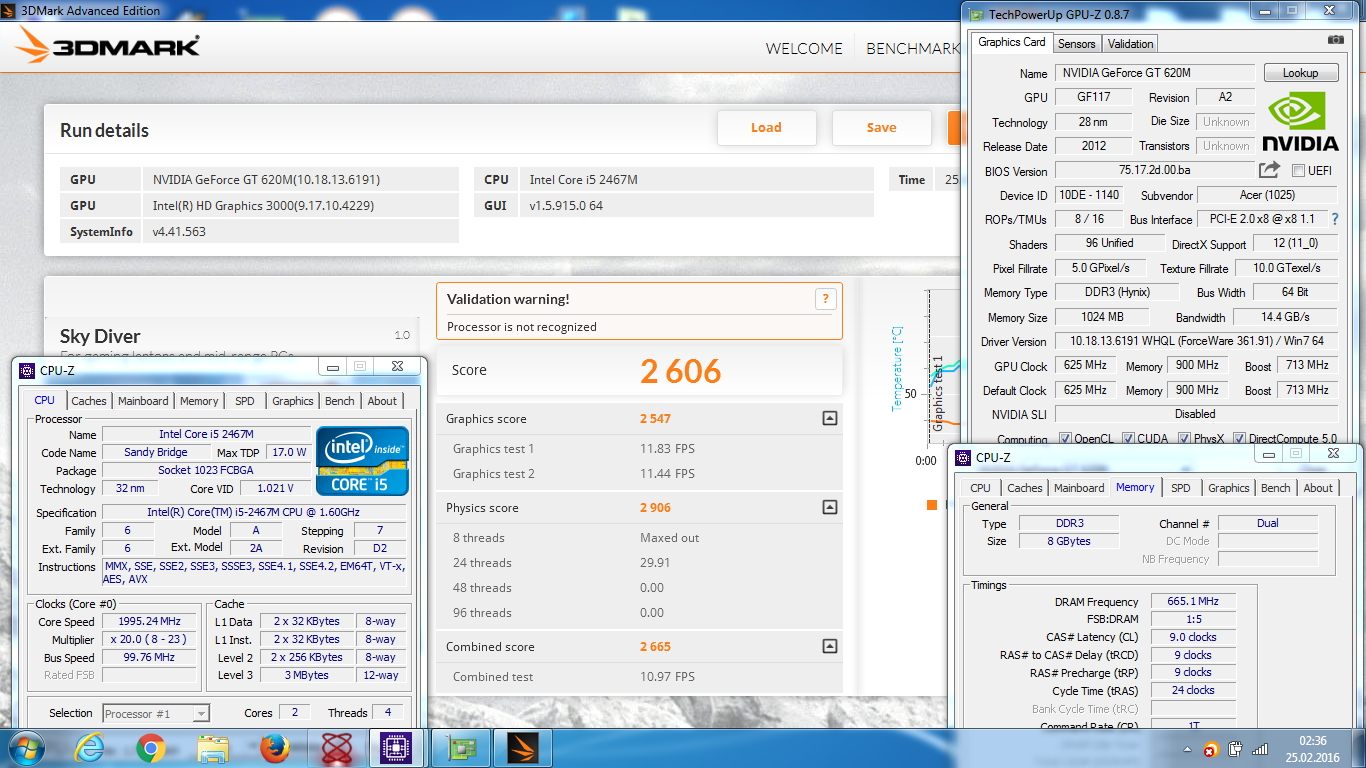Launch Firefox from the taskbar
This screenshot has width=1366, height=768.
click(274, 748)
